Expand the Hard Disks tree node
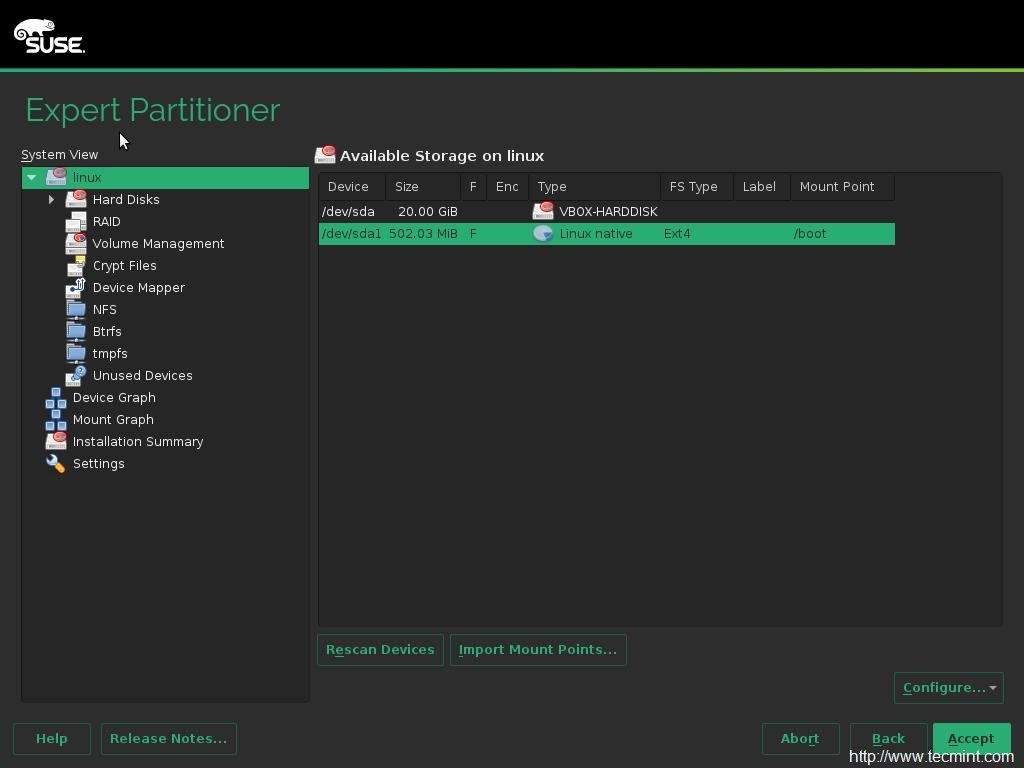 coord(51,199)
